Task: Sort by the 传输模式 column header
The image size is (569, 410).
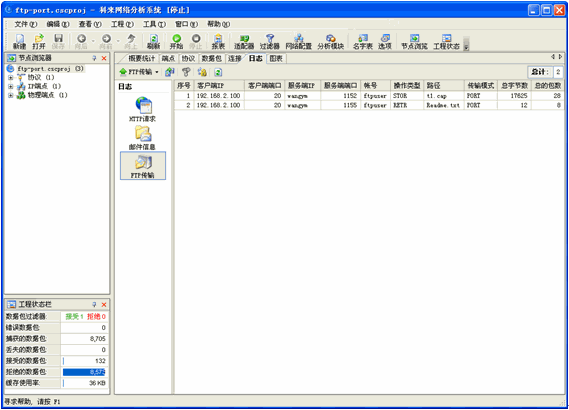Action: [x=480, y=86]
